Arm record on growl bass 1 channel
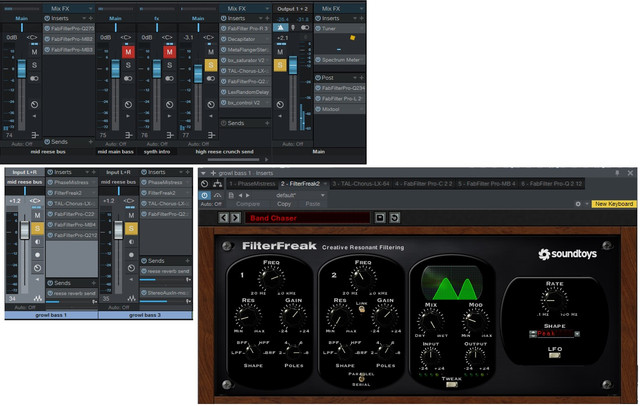Screen dimensions: 640x406 (38, 255)
